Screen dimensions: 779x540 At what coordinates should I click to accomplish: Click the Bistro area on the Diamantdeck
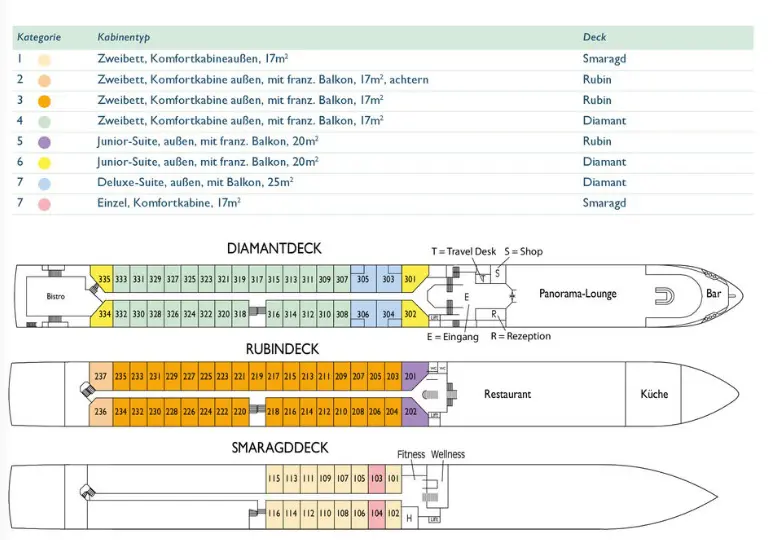click(56, 296)
